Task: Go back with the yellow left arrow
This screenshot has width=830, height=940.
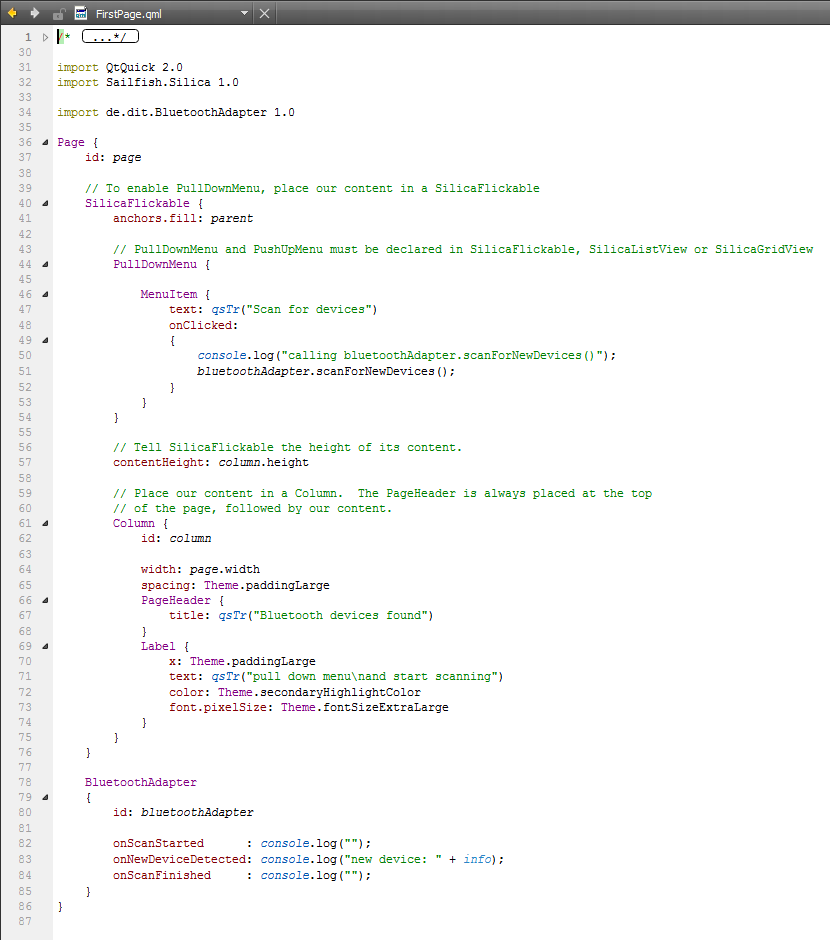Action: pyautogui.click(x=12, y=13)
